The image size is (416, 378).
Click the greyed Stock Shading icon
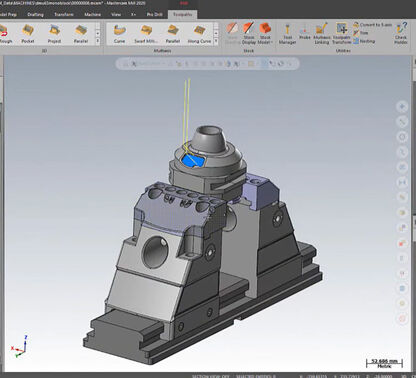[x=232, y=33]
